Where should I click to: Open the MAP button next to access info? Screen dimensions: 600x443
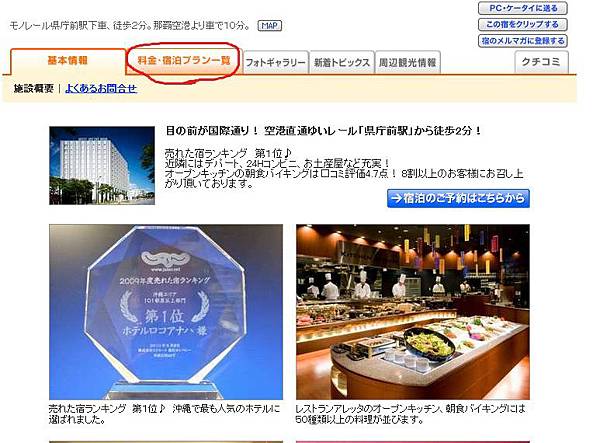[270, 26]
